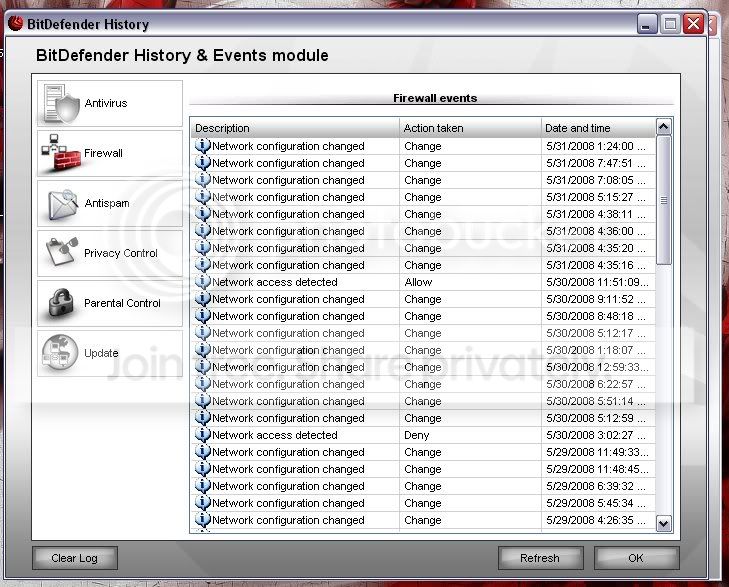Image resolution: width=729 pixels, height=587 pixels.
Task: Click info icon for 5/31/2008 4:36:00 event
Action: [x=202, y=231]
